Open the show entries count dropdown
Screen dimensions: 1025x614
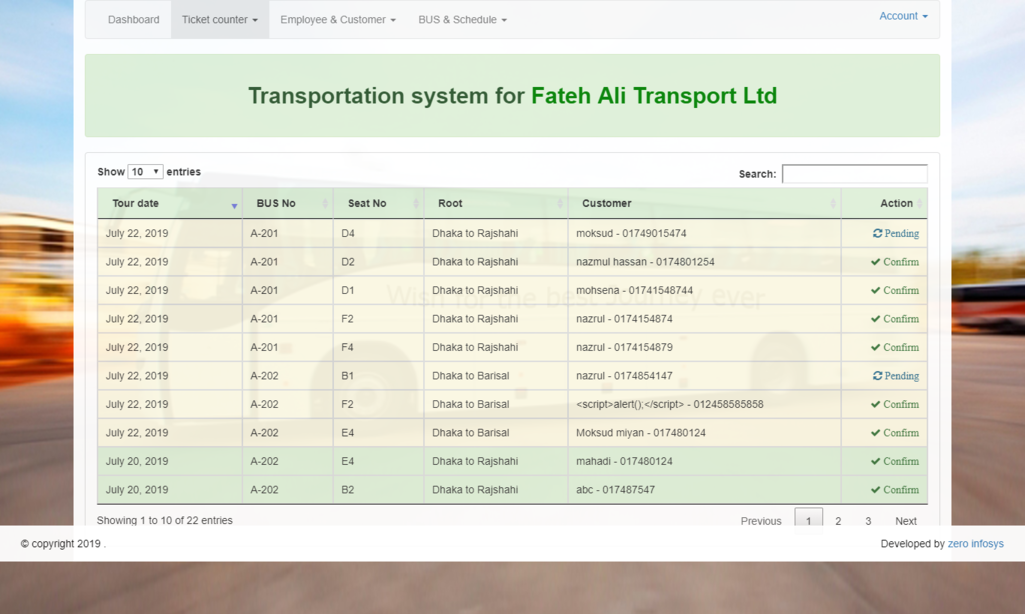145,172
